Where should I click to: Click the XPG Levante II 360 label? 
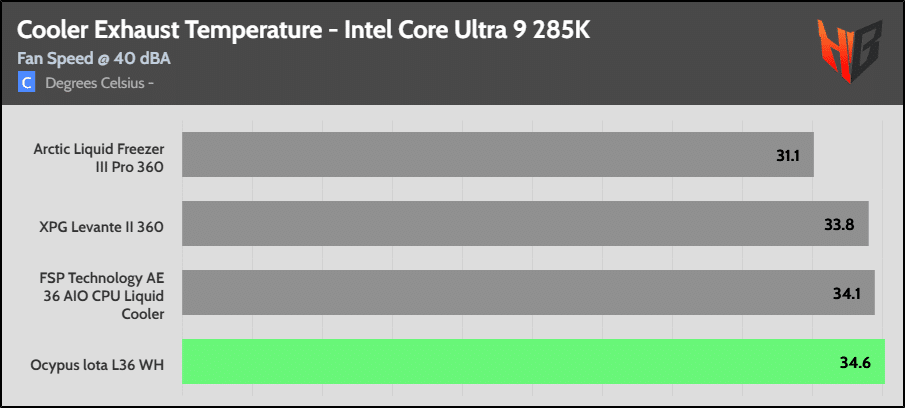point(102,227)
